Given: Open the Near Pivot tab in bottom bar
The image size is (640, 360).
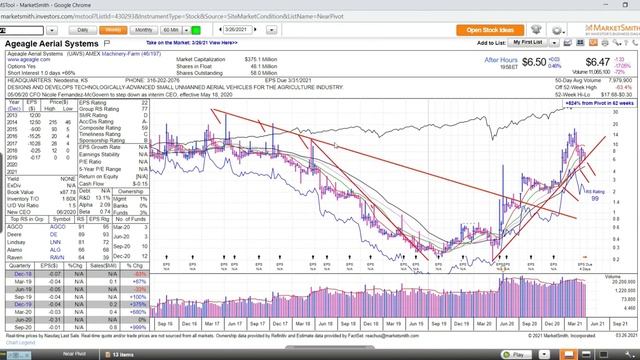Looking at the screenshot, I should (74, 354).
